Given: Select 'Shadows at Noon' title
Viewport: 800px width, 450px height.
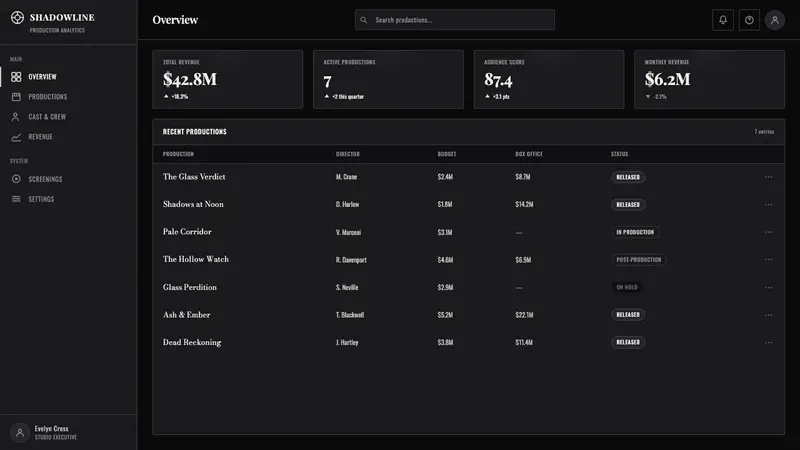Looking at the screenshot, I should [193, 204].
